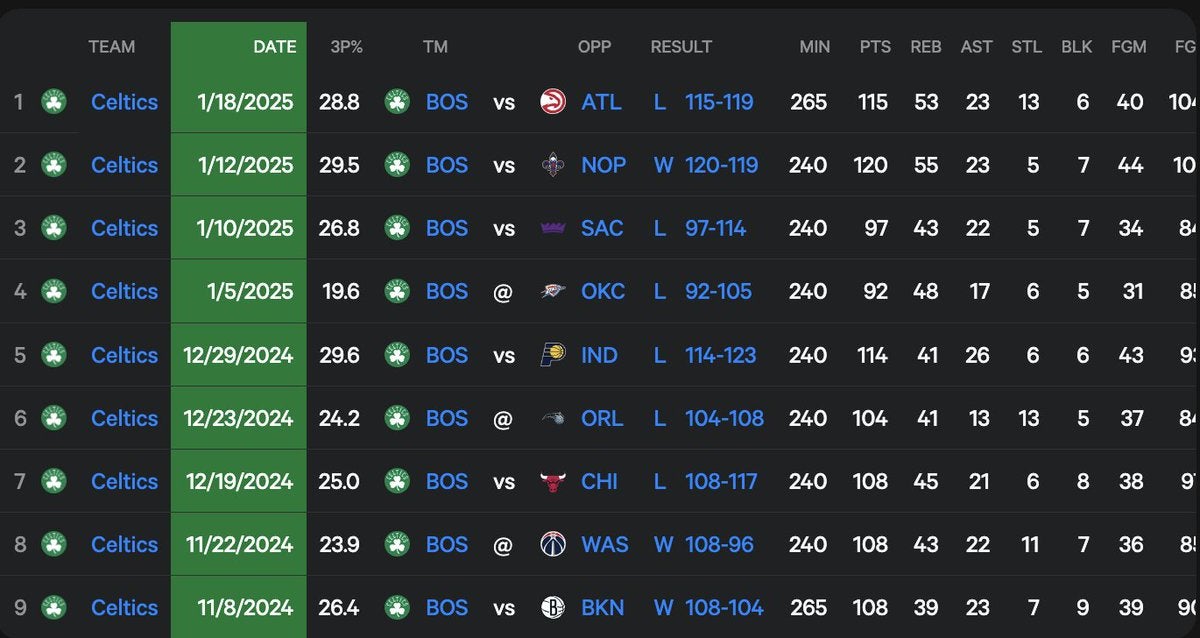Sort by the REB column header

pos(925,47)
